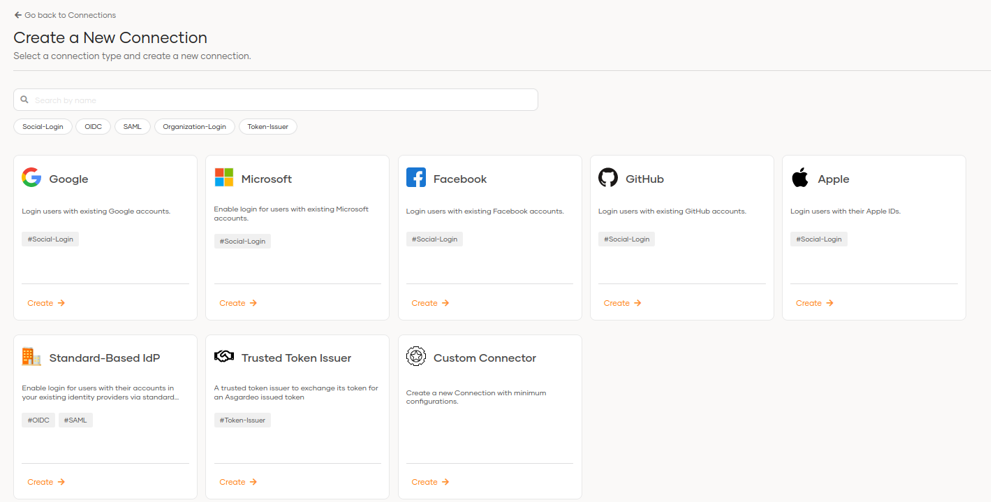This screenshot has height=502, width=991.
Task: Filter by OIDC tag
Action: [x=93, y=126]
